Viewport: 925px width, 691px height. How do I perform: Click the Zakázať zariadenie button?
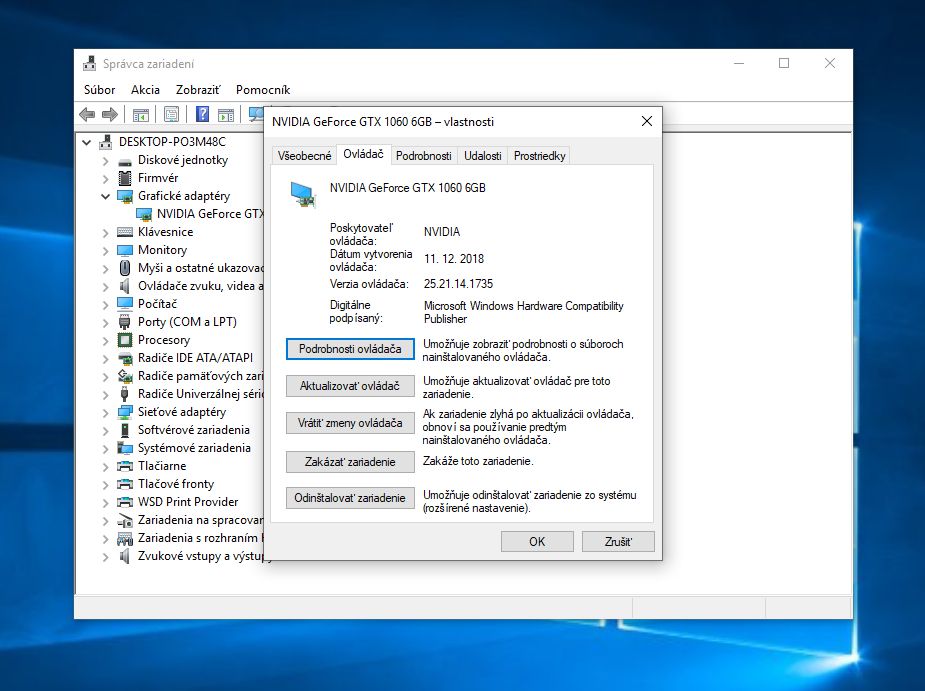coord(350,462)
